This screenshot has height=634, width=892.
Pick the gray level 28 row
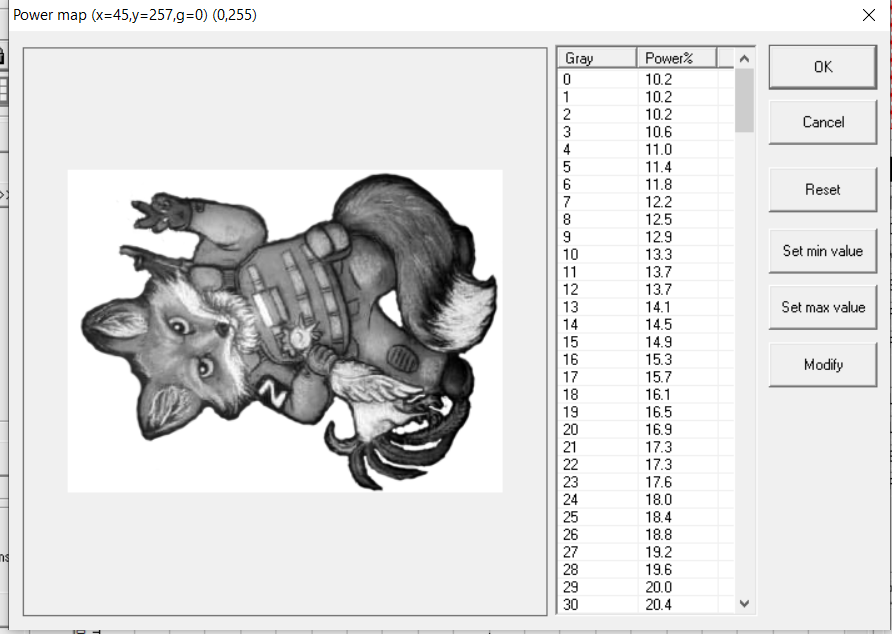tap(646, 570)
